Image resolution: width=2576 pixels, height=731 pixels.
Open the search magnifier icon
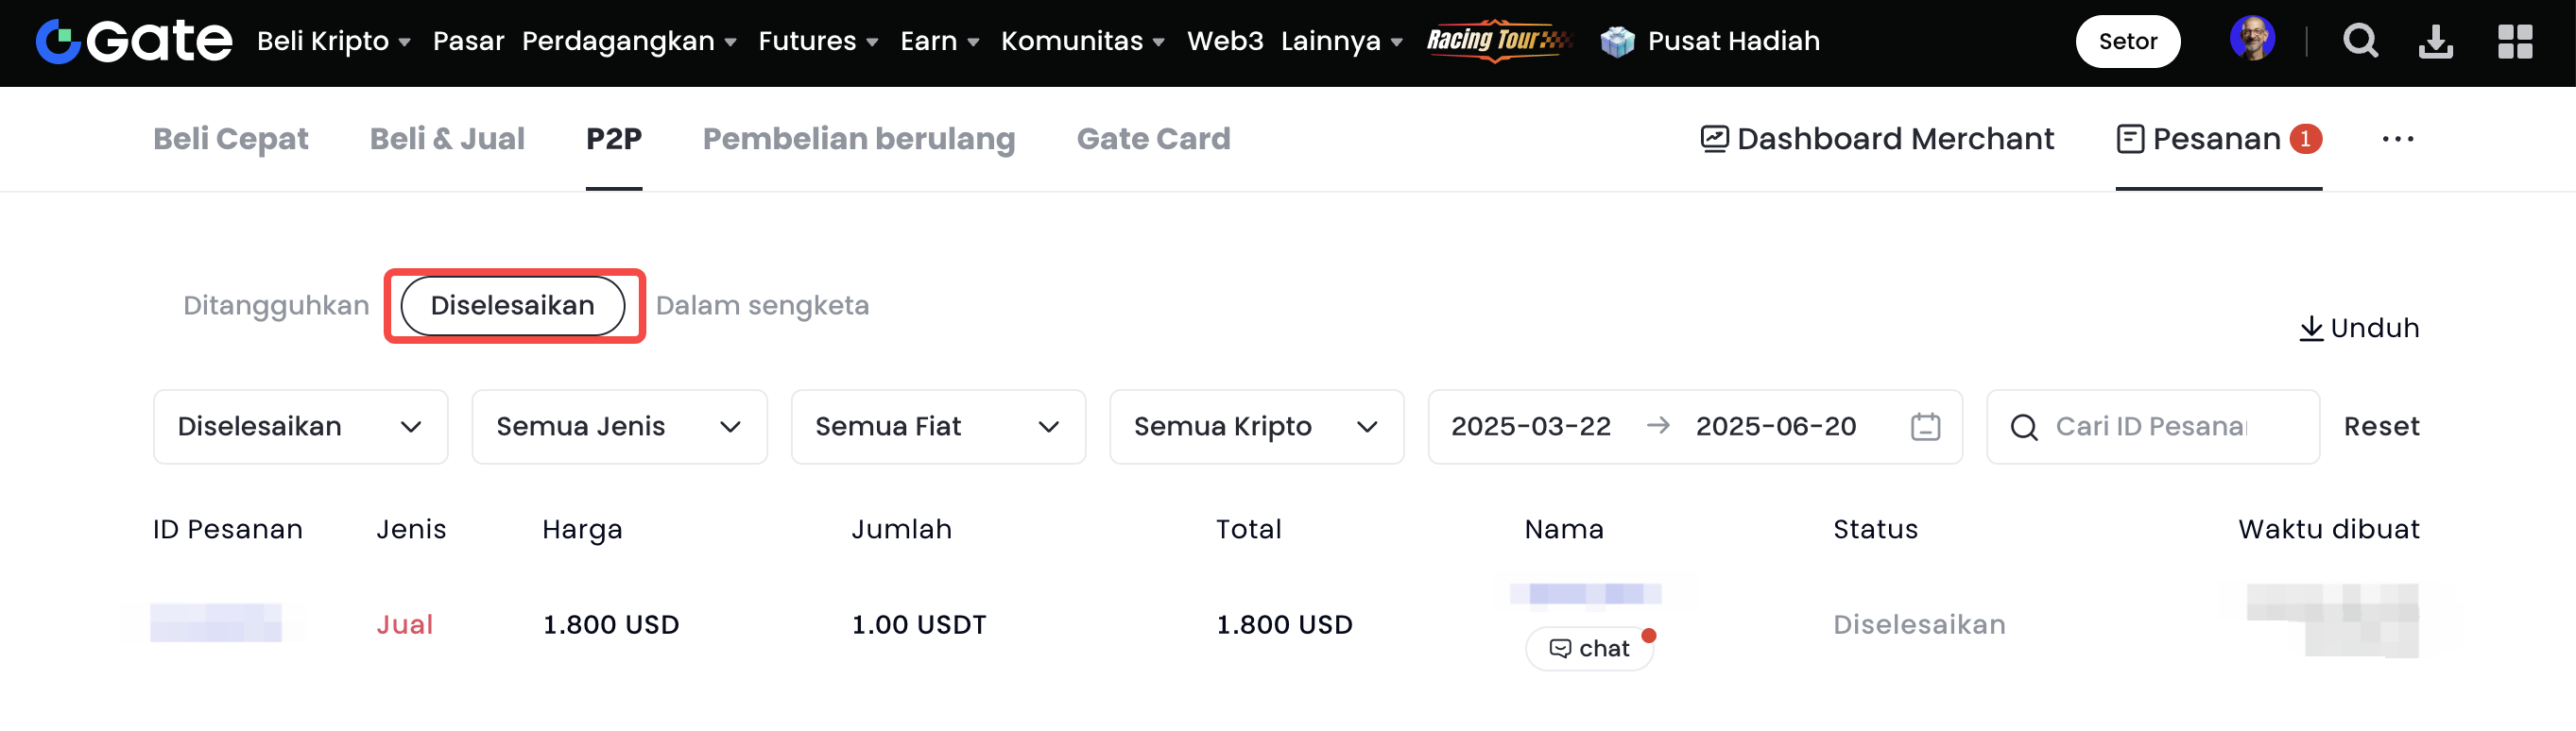click(2360, 41)
